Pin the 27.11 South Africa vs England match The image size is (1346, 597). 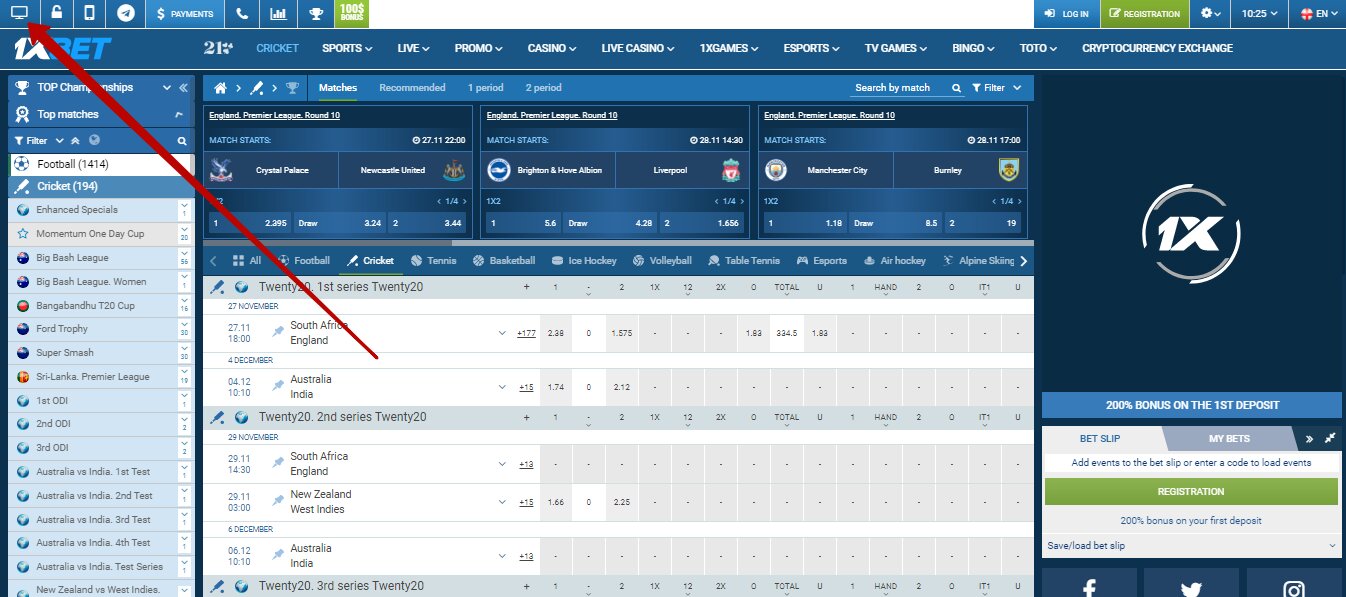point(278,332)
